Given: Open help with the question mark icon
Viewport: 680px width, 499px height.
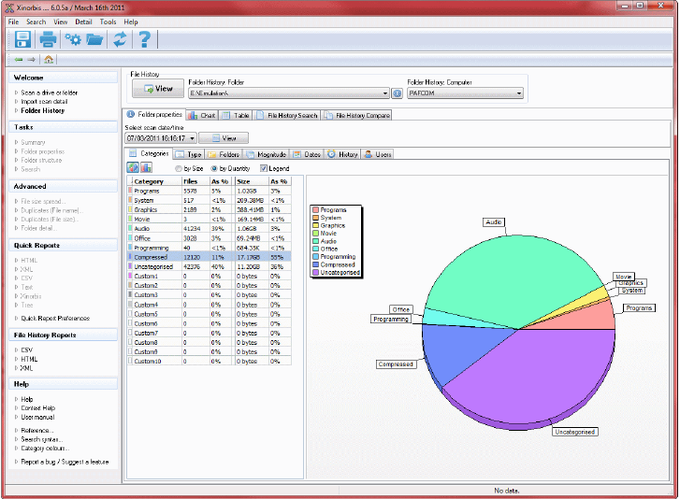Looking at the screenshot, I should tap(145, 40).
